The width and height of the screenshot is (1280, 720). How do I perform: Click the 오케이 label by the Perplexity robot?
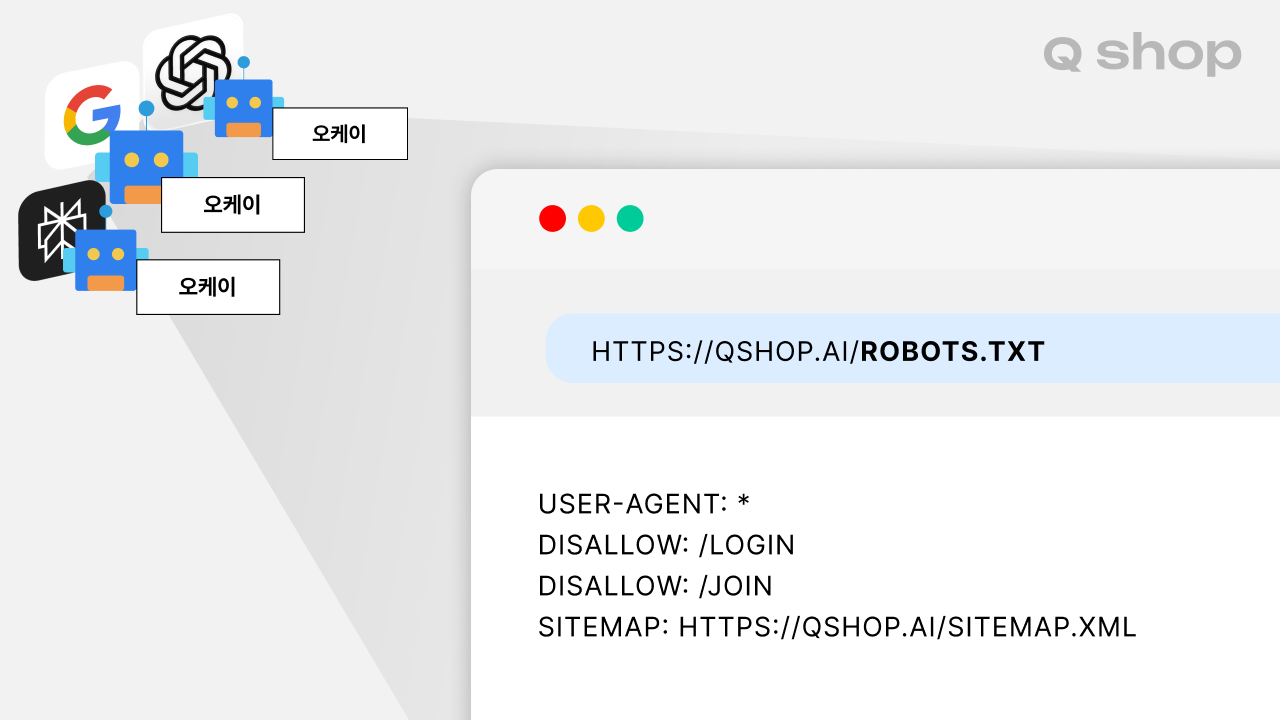[208, 287]
